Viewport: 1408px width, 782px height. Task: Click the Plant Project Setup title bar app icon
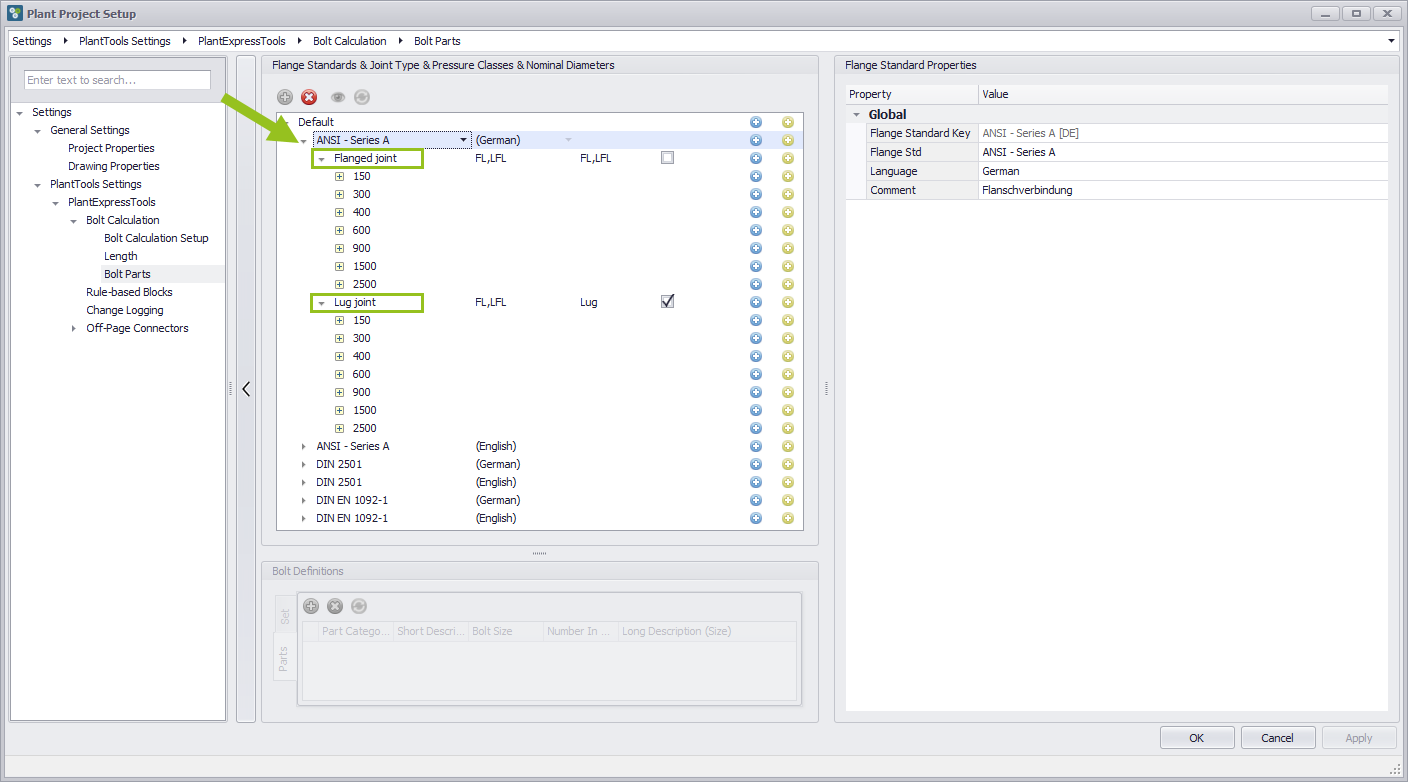pos(15,14)
